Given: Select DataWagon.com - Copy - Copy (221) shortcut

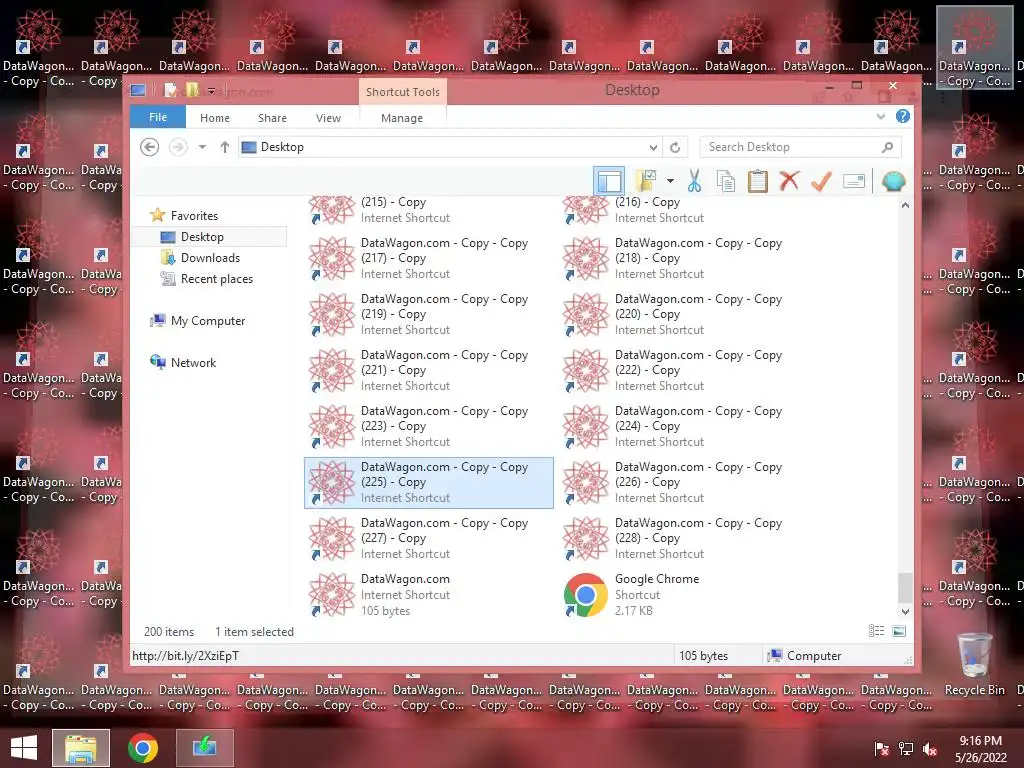Looking at the screenshot, I should 428,371.
